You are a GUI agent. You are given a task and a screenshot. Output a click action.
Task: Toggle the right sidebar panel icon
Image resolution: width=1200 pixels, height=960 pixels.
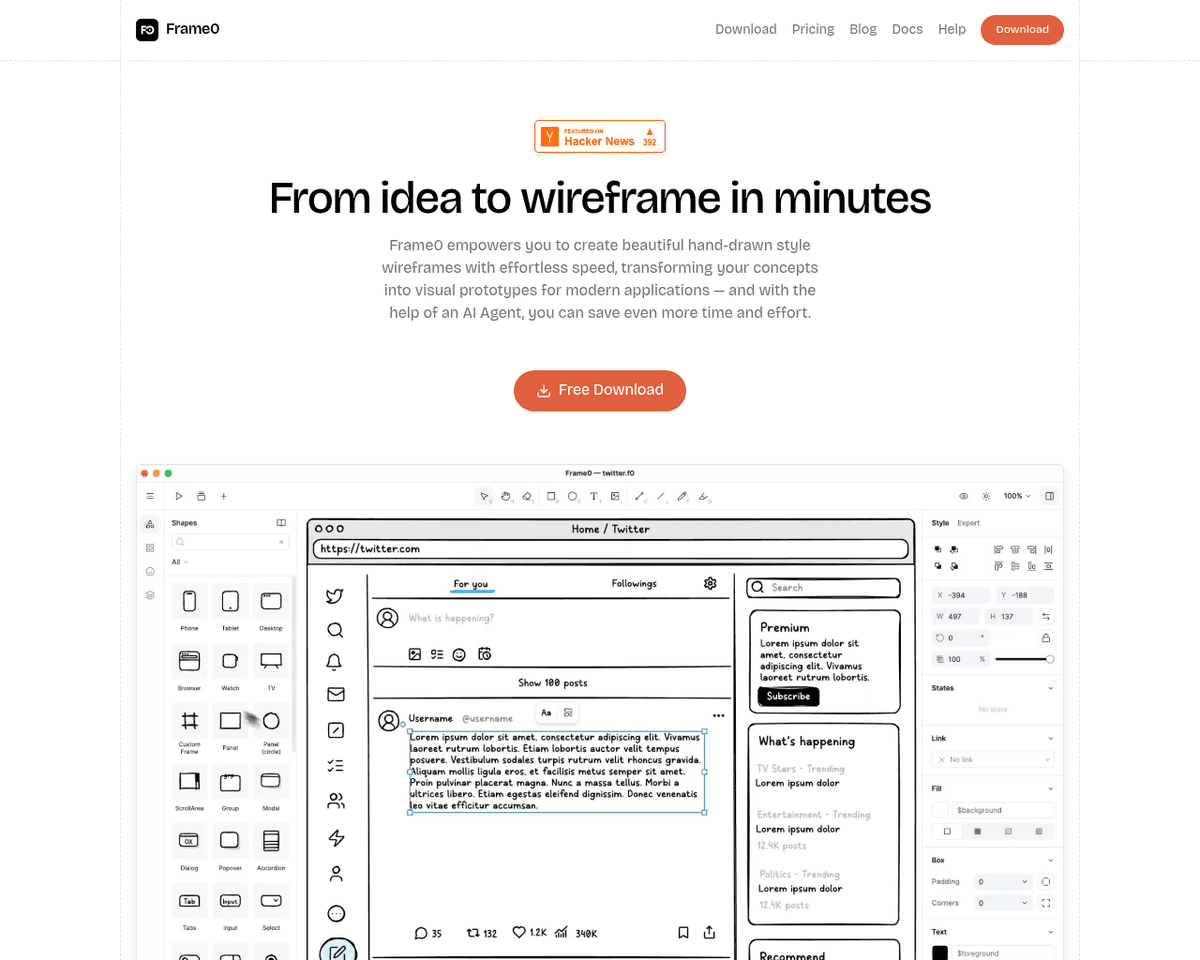point(1049,496)
